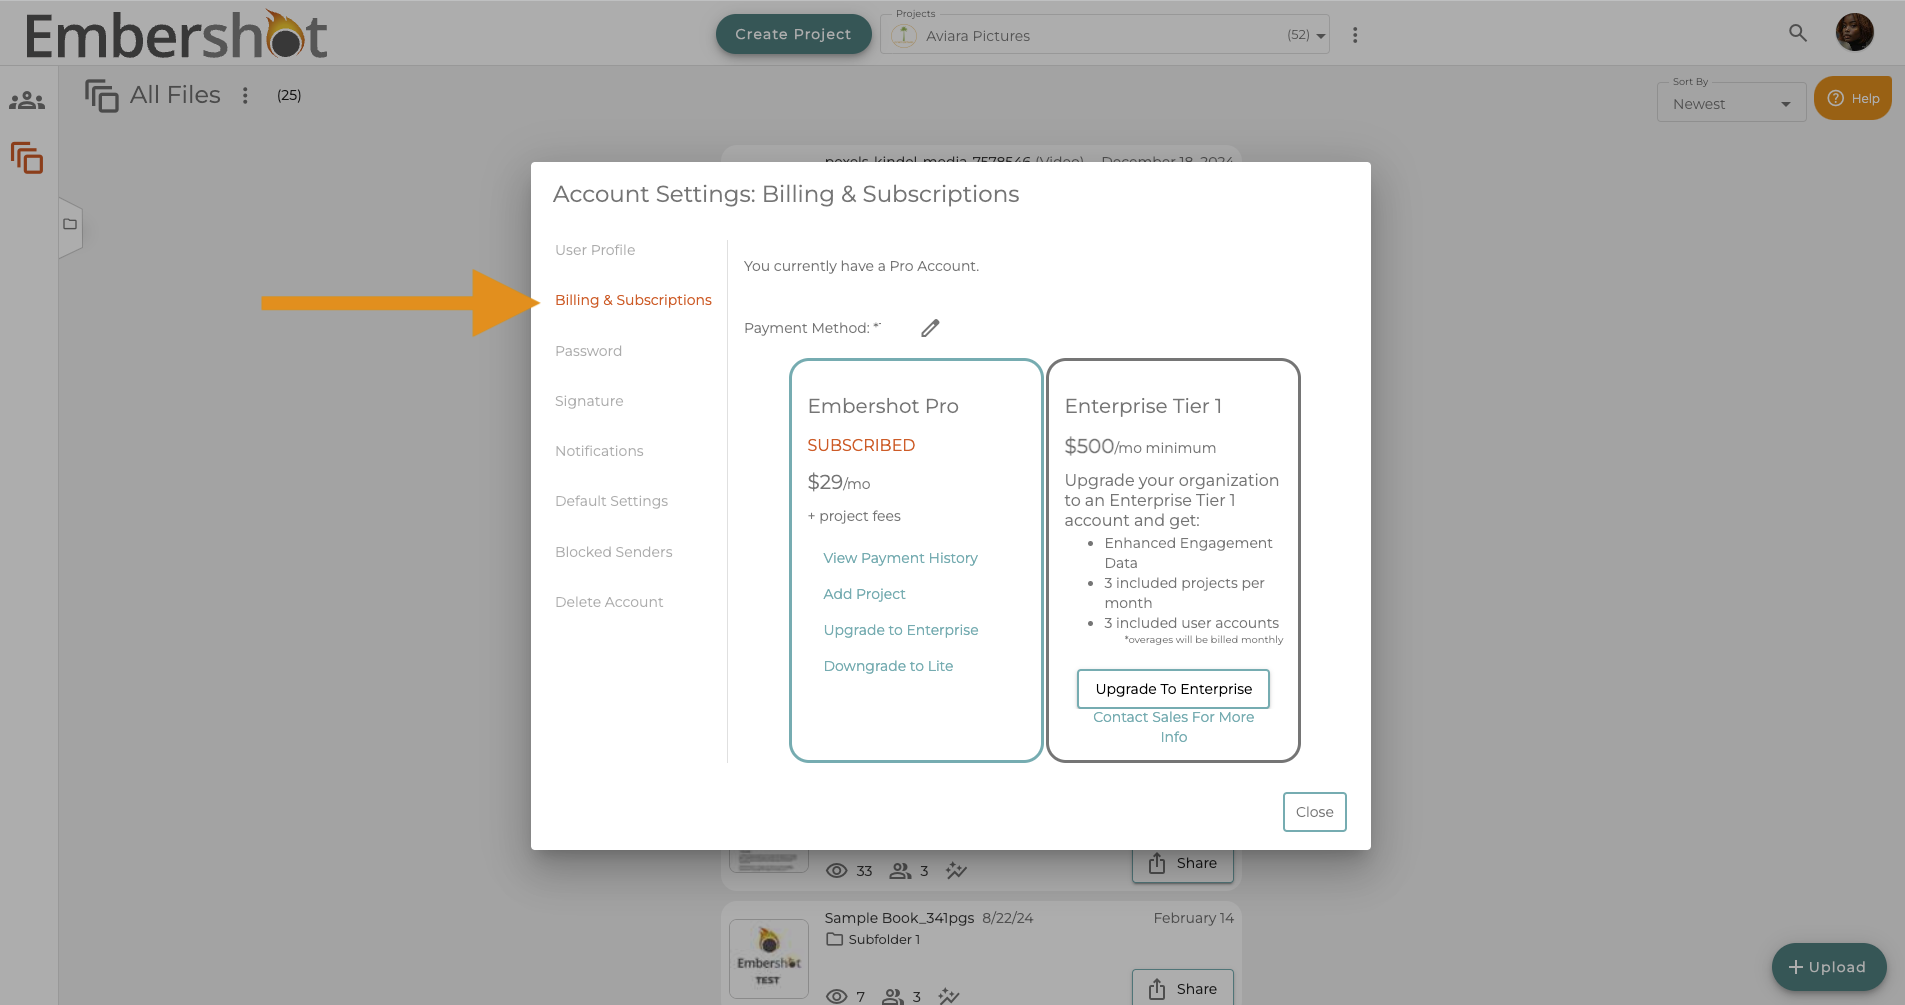Select the Notifications settings tab

(x=599, y=451)
